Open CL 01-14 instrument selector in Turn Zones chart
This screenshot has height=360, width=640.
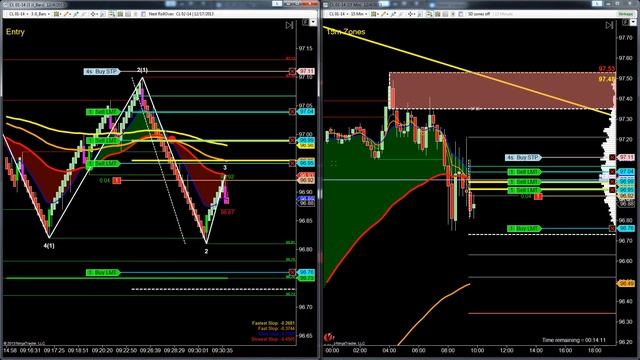point(338,14)
